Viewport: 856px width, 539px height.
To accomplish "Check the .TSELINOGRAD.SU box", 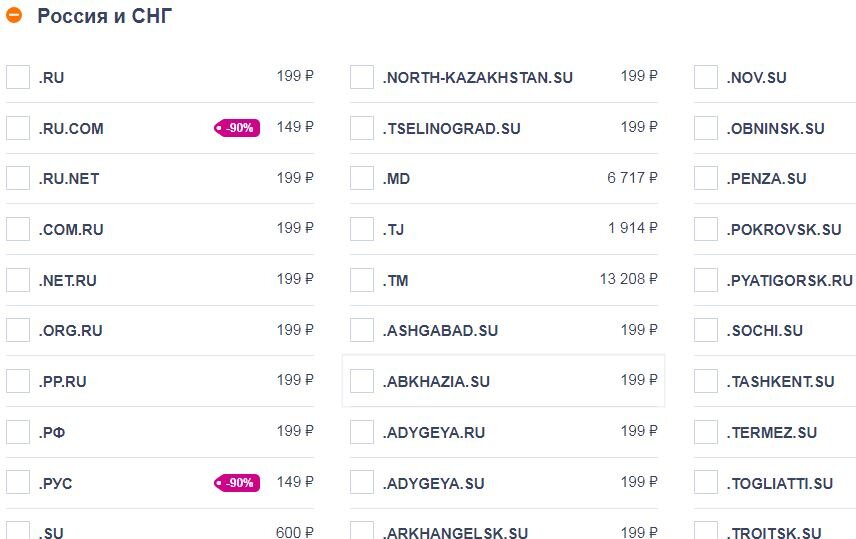I will tap(362, 128).
